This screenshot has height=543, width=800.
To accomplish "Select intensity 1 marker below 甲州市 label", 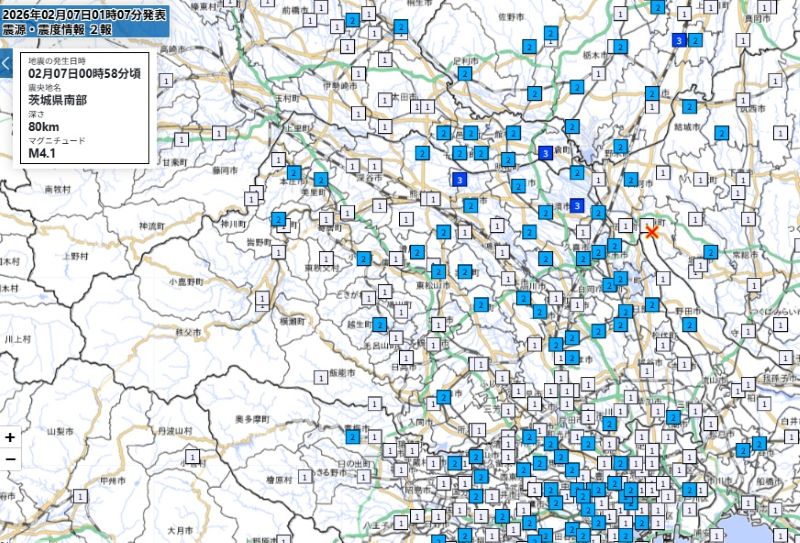I will click(80, 496).
